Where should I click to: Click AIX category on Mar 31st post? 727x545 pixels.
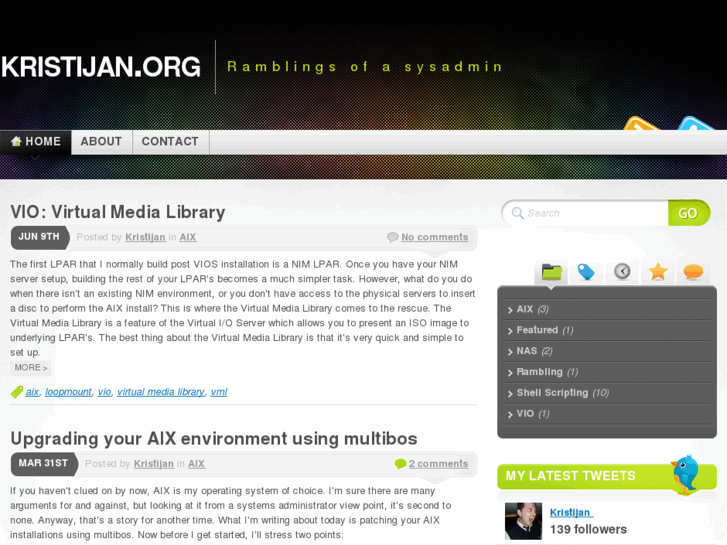click(x=197, y=464)
